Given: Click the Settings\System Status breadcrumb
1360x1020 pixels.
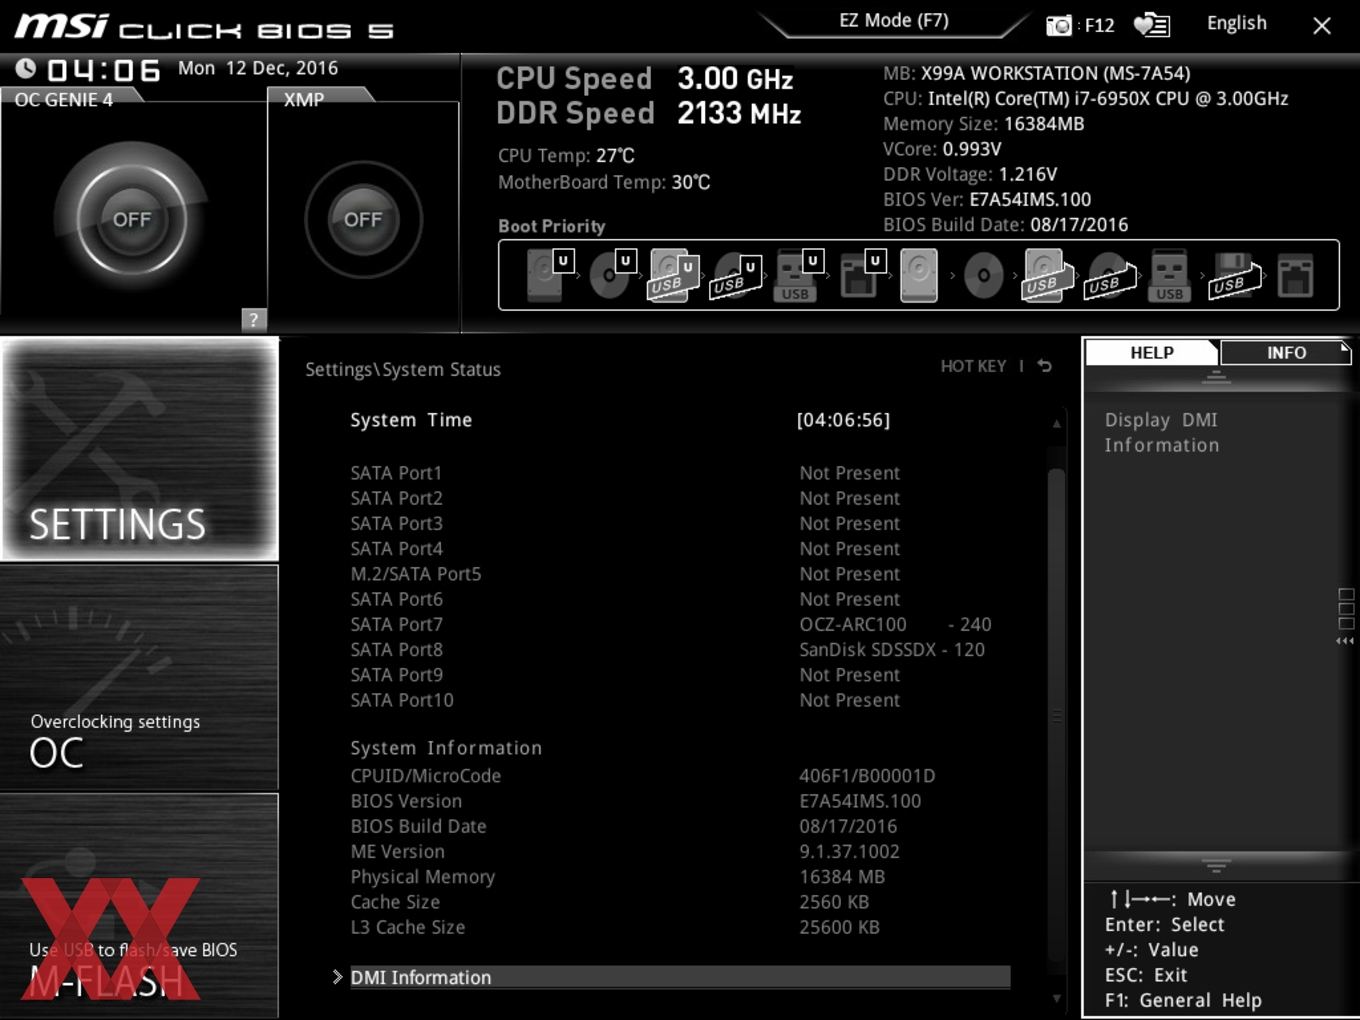Looking at the screenshot, I should coord(403,369).
